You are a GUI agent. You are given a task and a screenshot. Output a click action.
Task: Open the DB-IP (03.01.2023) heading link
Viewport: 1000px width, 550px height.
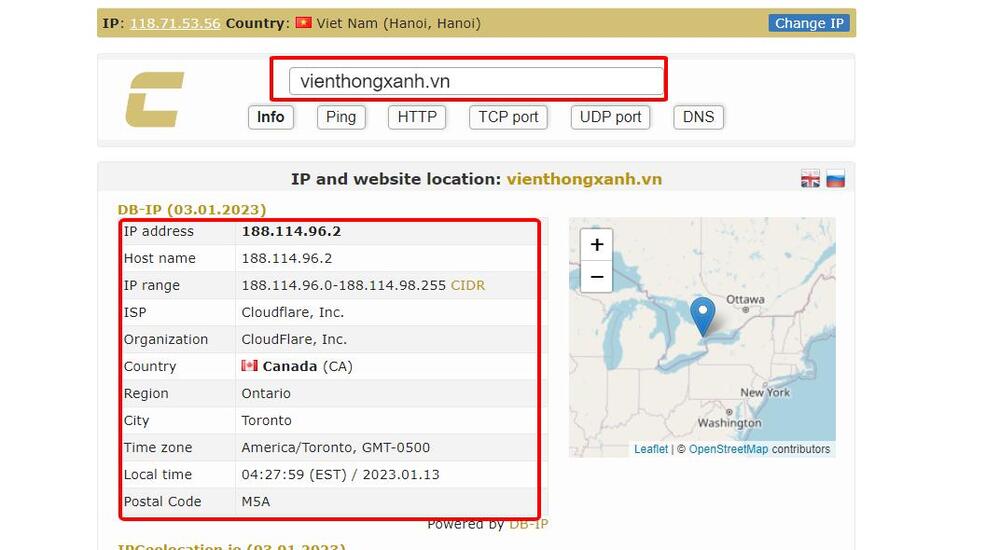coord(192,209)
